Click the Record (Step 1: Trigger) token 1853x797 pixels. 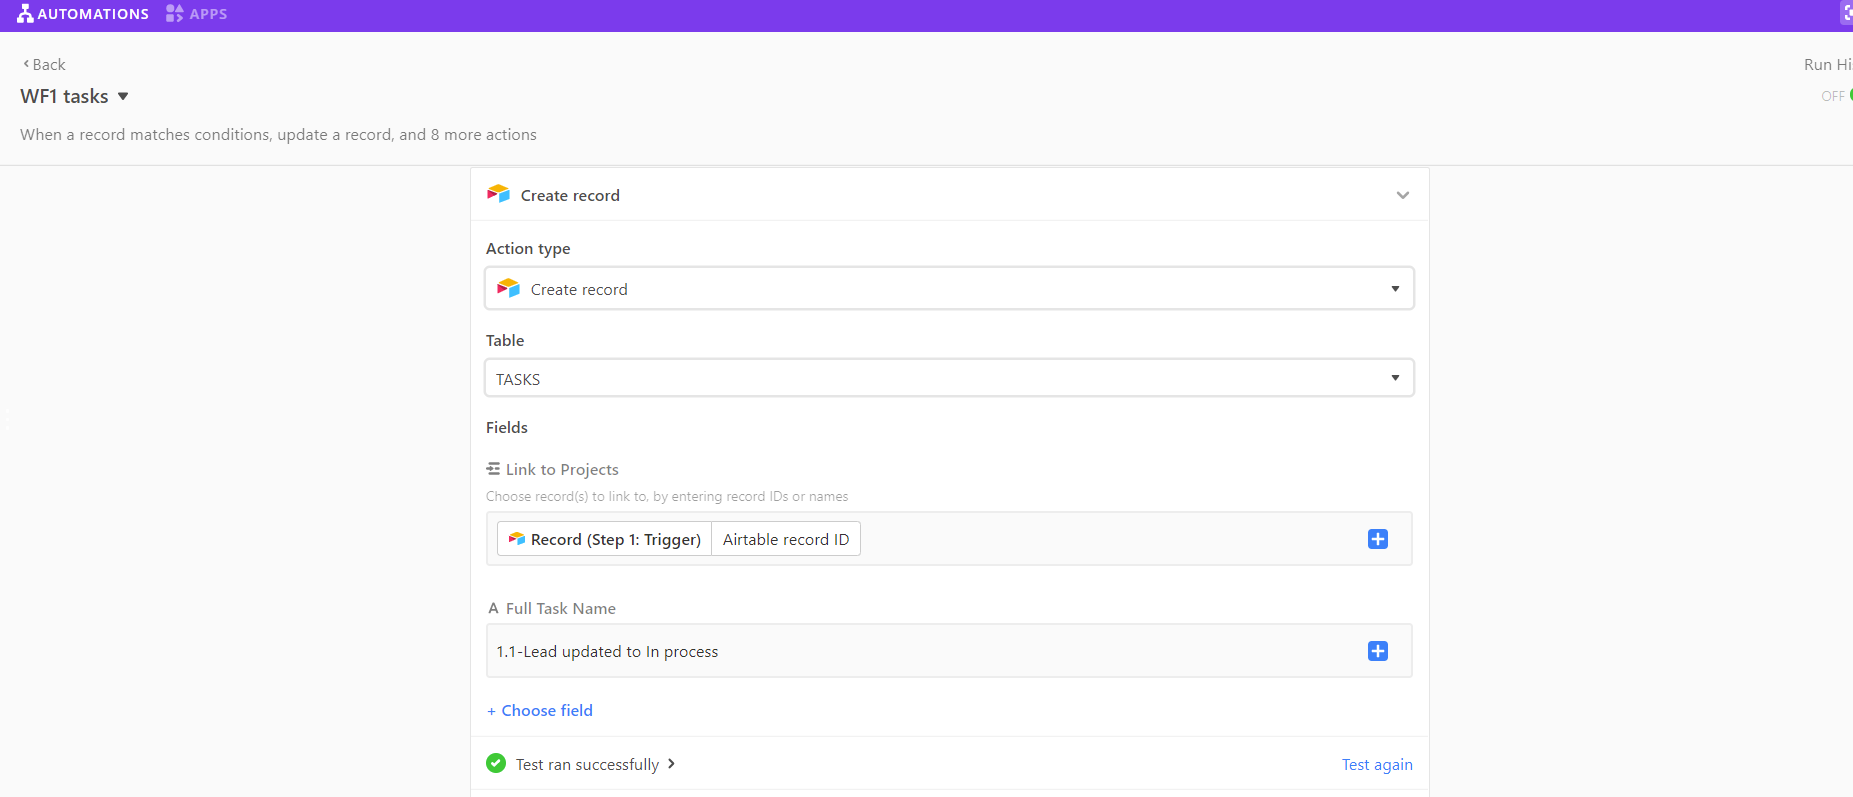pos(605,539)
